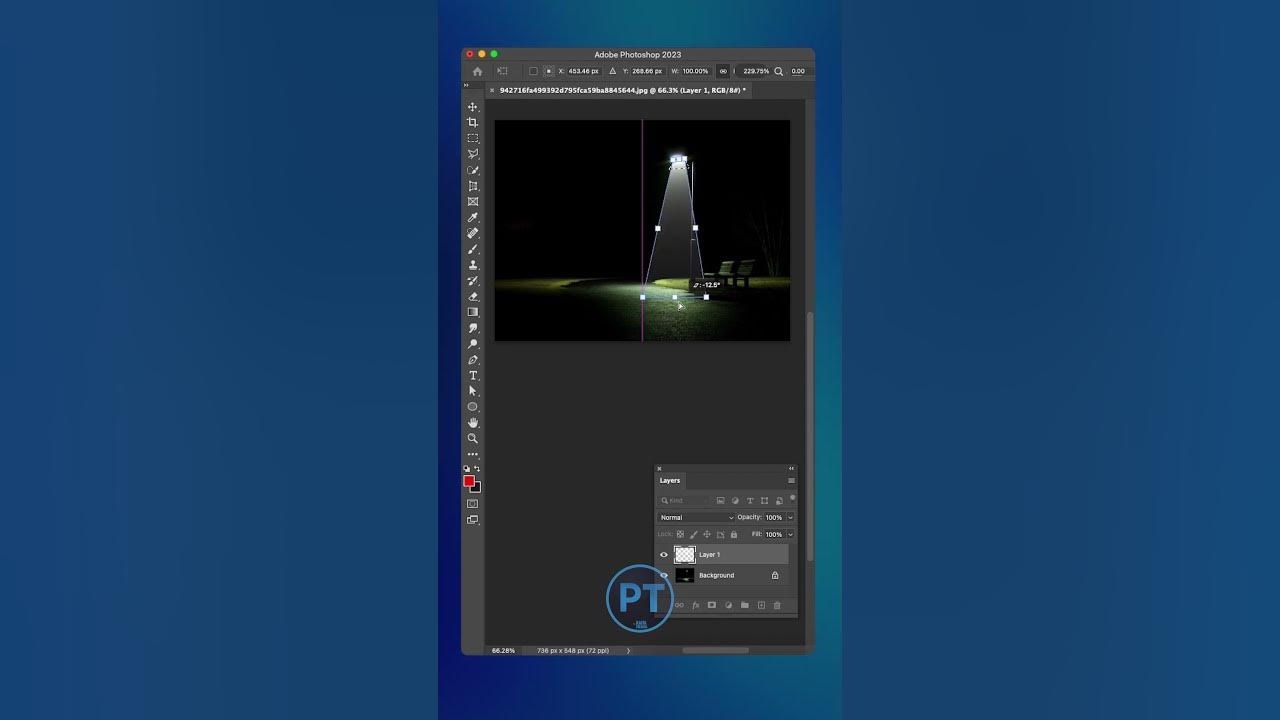Select the Crop tool
1280x720 pixels.
pos(473,123)
